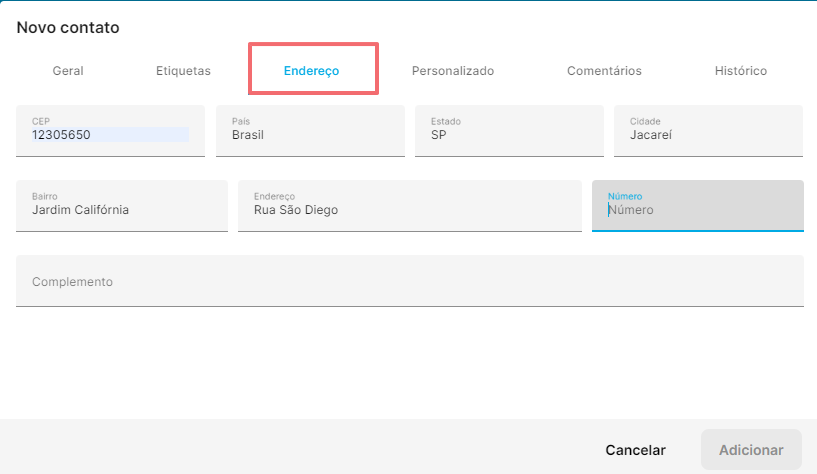The height and width of the screenshot is (474, 817).
Task: Focus the Número input field
Action: (x=698, y=206)
